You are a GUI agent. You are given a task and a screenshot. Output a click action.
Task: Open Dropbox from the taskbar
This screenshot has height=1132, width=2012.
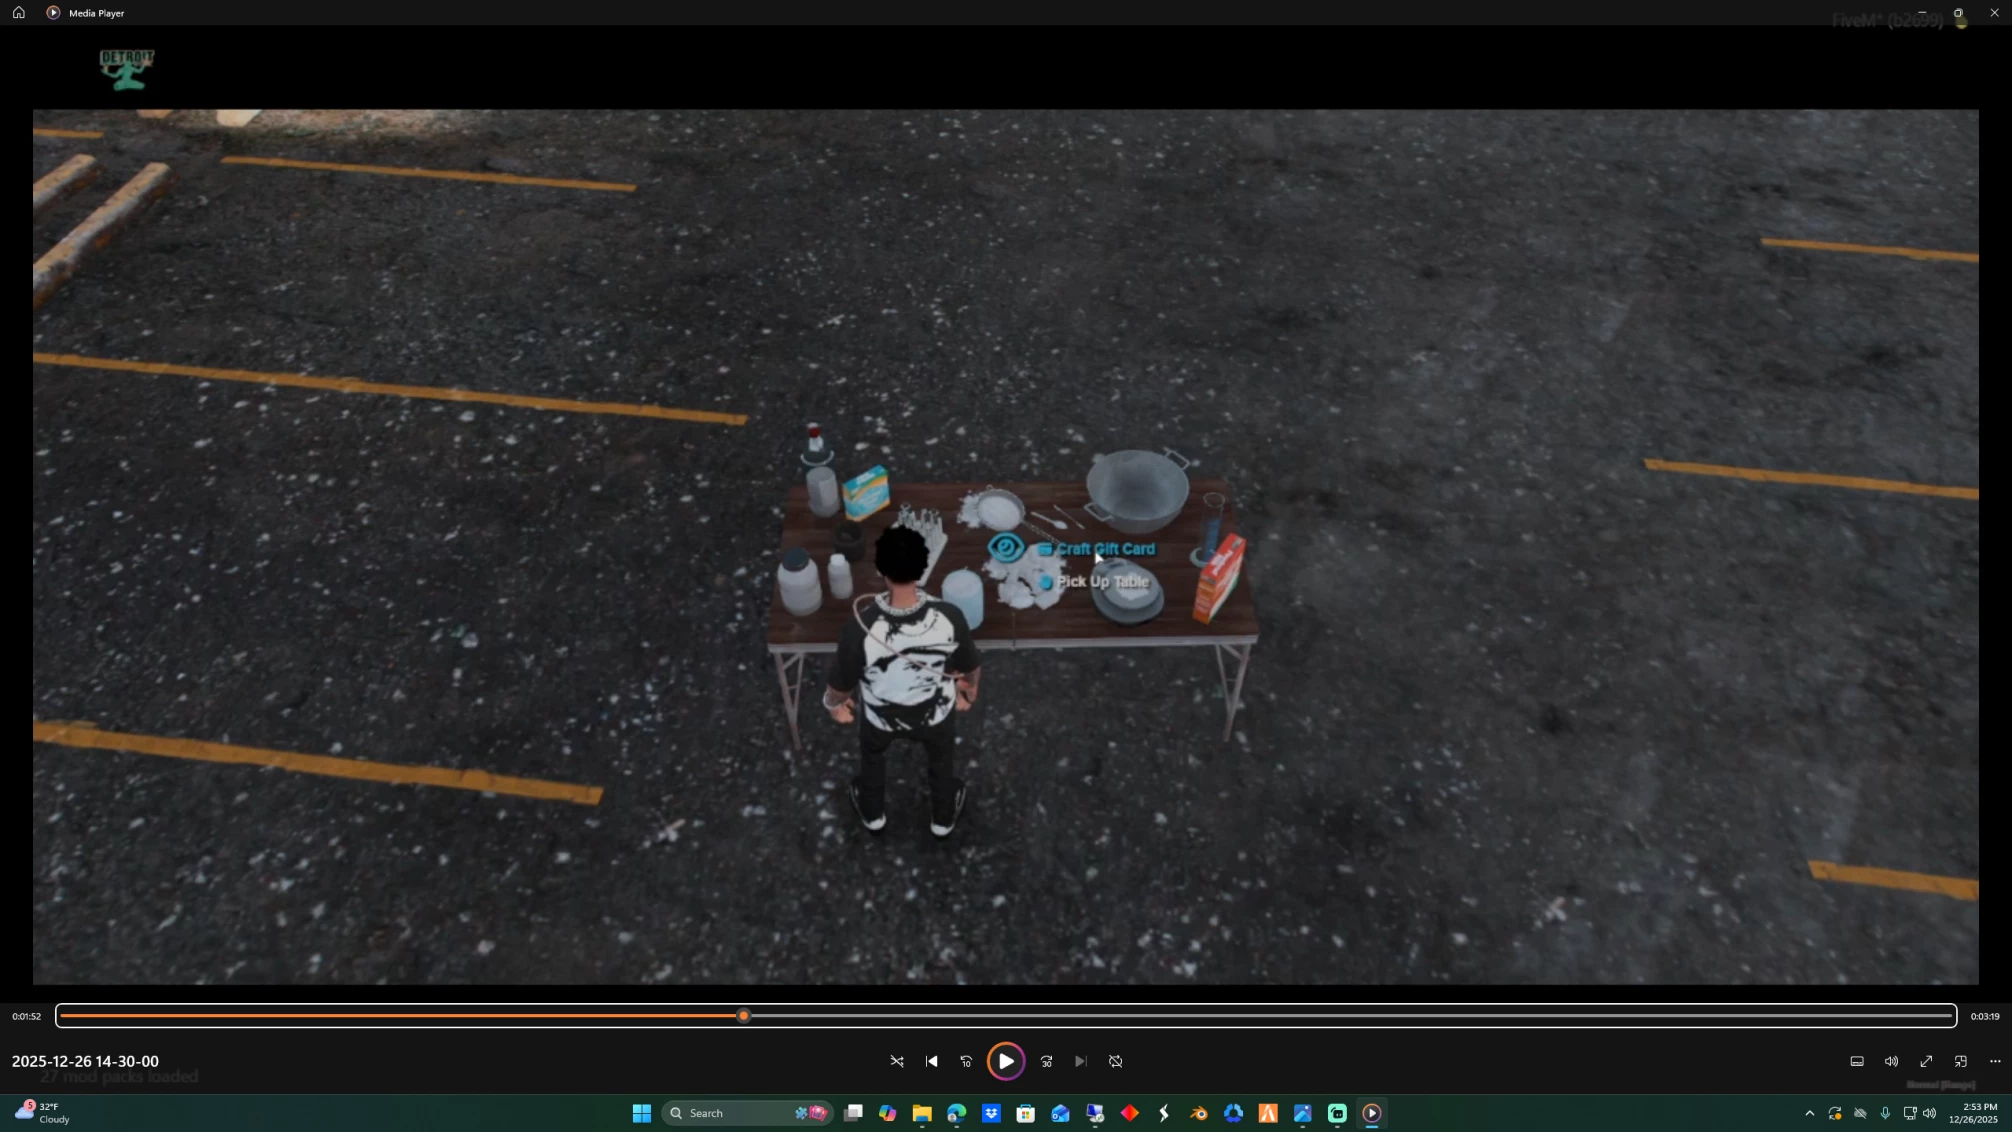pyautogui.click(x=991, y=1113)
